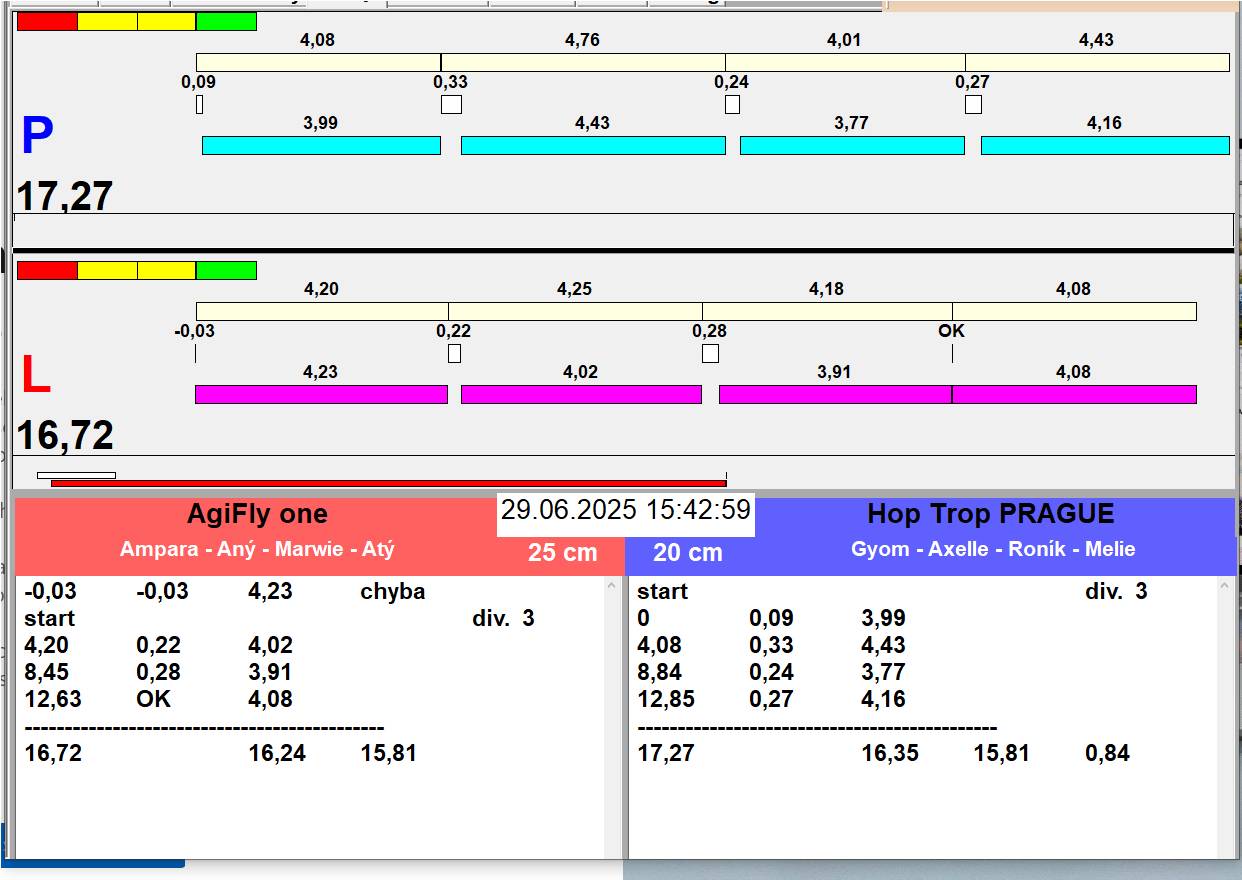Click the 25 cm jump height label
The width and height of the screenshot is (1242, 880).
tap(562, 552)
